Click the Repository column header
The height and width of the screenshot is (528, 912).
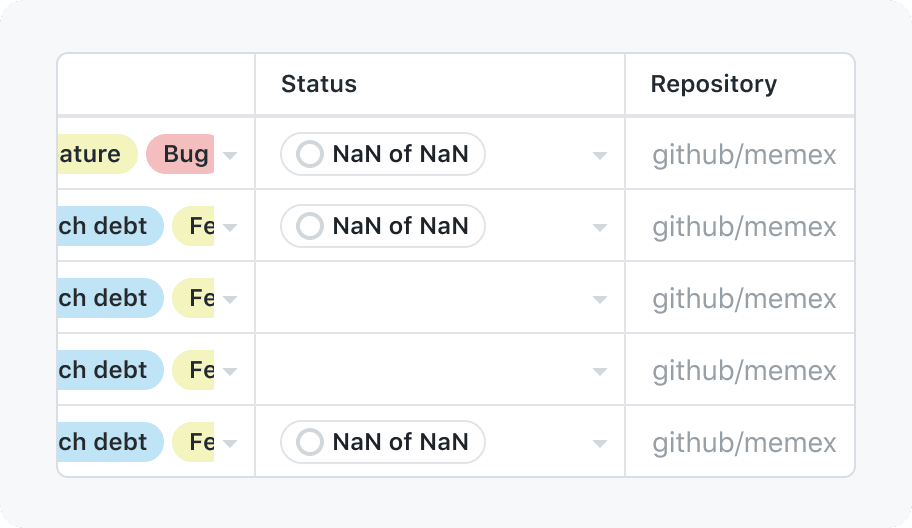713,84
